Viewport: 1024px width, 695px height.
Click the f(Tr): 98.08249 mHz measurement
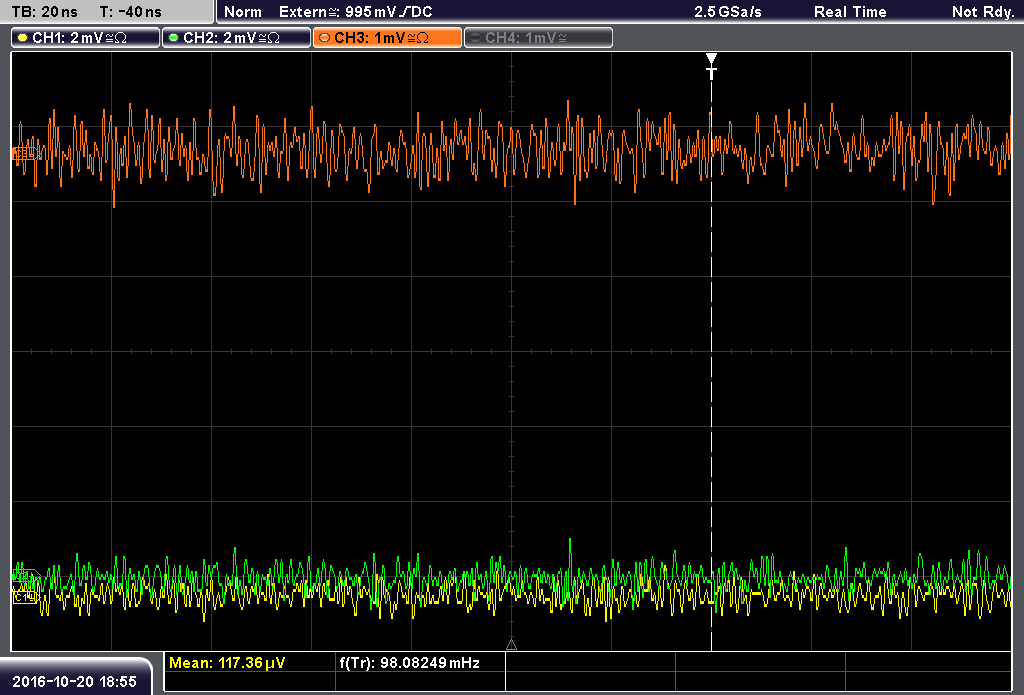(409, 663)
